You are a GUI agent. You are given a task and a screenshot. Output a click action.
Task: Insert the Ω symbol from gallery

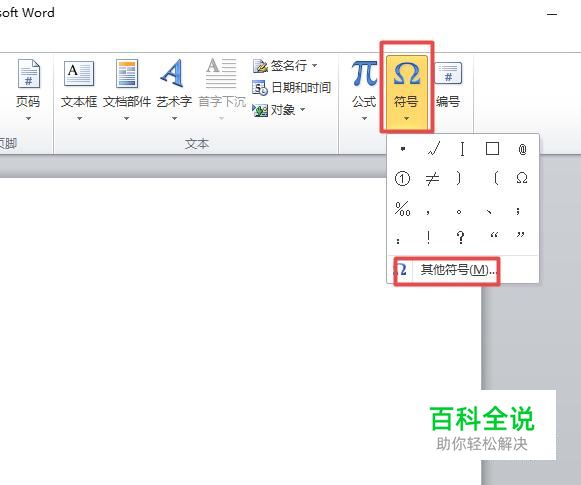tap(522, 179)
